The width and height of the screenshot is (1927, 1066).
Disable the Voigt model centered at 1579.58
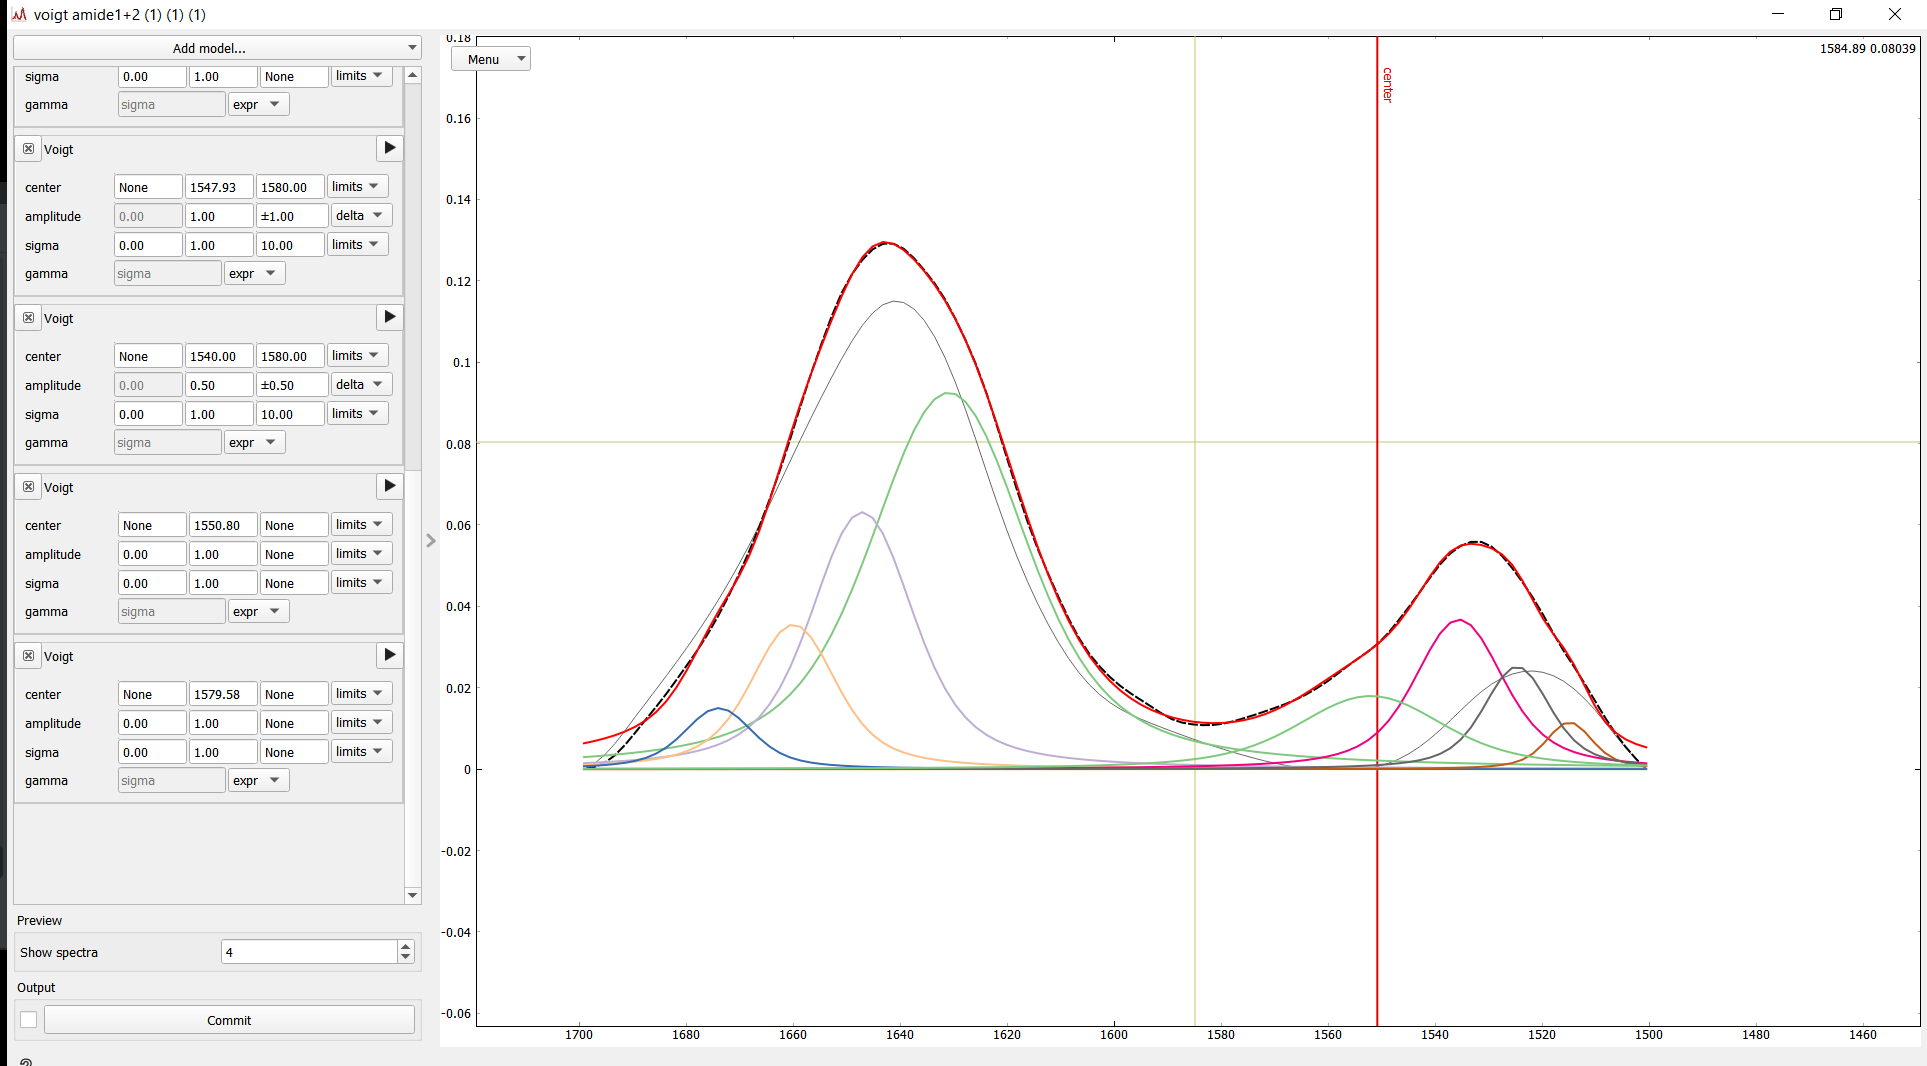28,655
